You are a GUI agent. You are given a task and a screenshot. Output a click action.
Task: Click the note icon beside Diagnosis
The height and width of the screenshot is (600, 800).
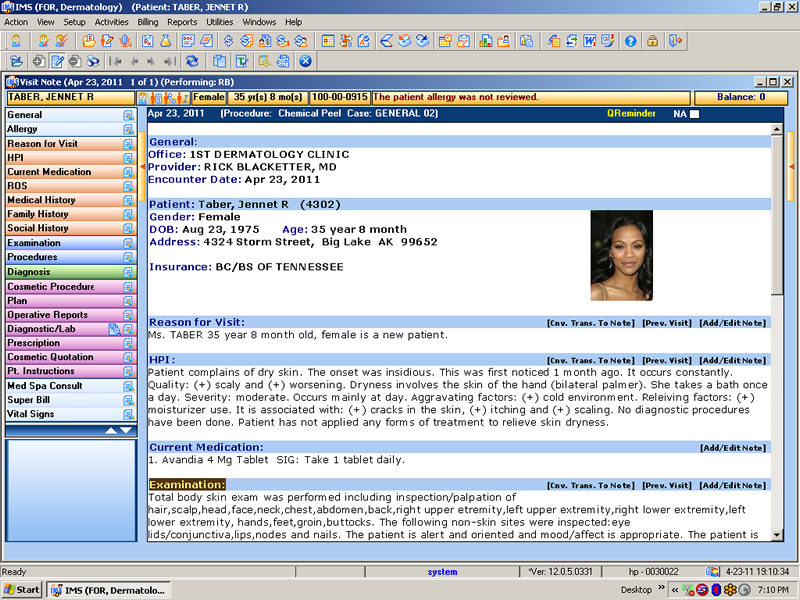pos(128,272)
